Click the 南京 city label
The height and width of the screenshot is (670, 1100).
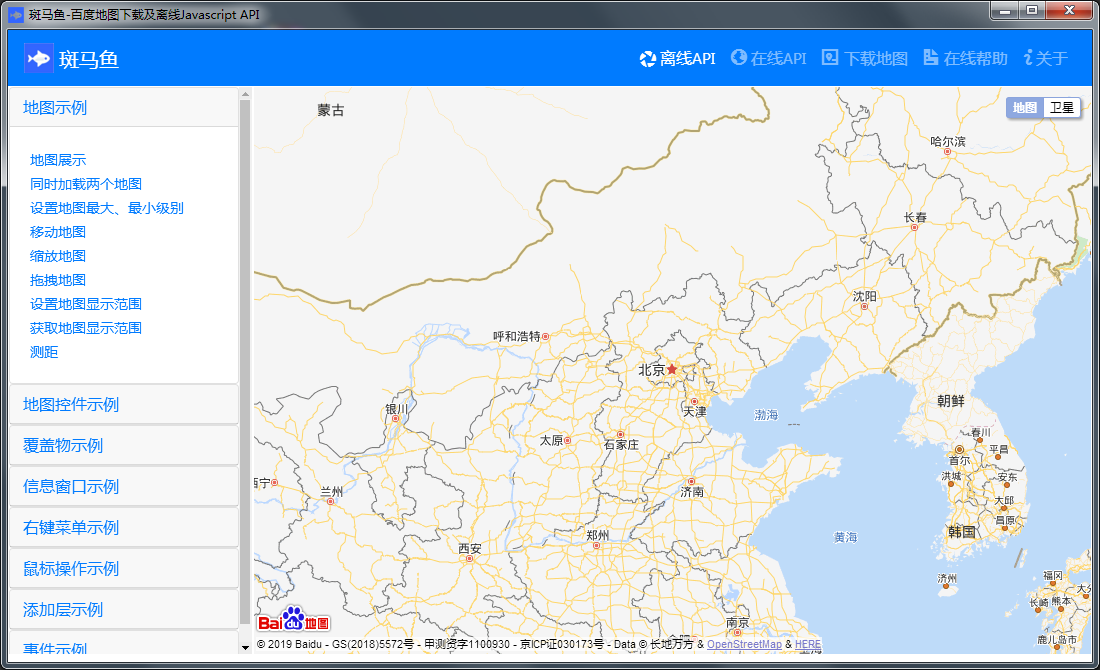737,622
